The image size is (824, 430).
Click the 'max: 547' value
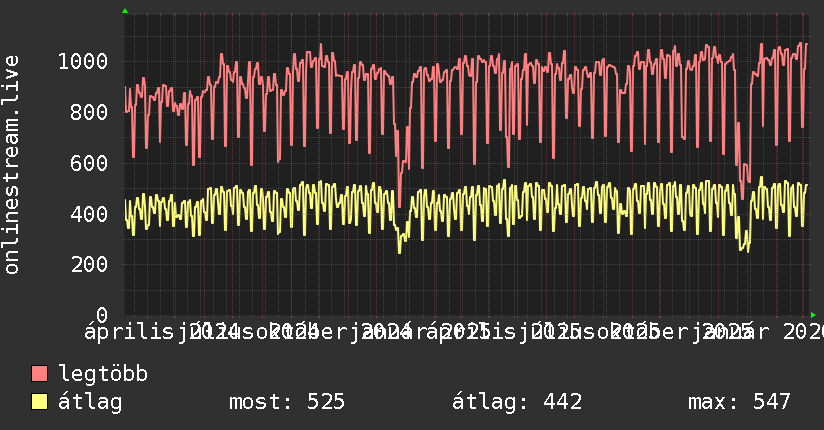click(739, 402)
